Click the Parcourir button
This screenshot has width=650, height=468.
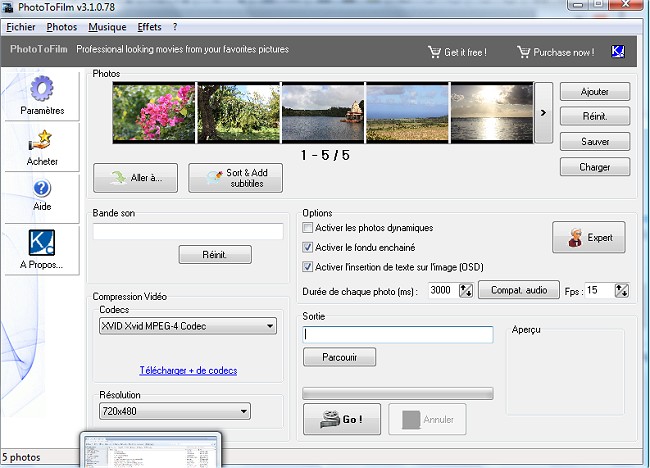tap(340, 357)
